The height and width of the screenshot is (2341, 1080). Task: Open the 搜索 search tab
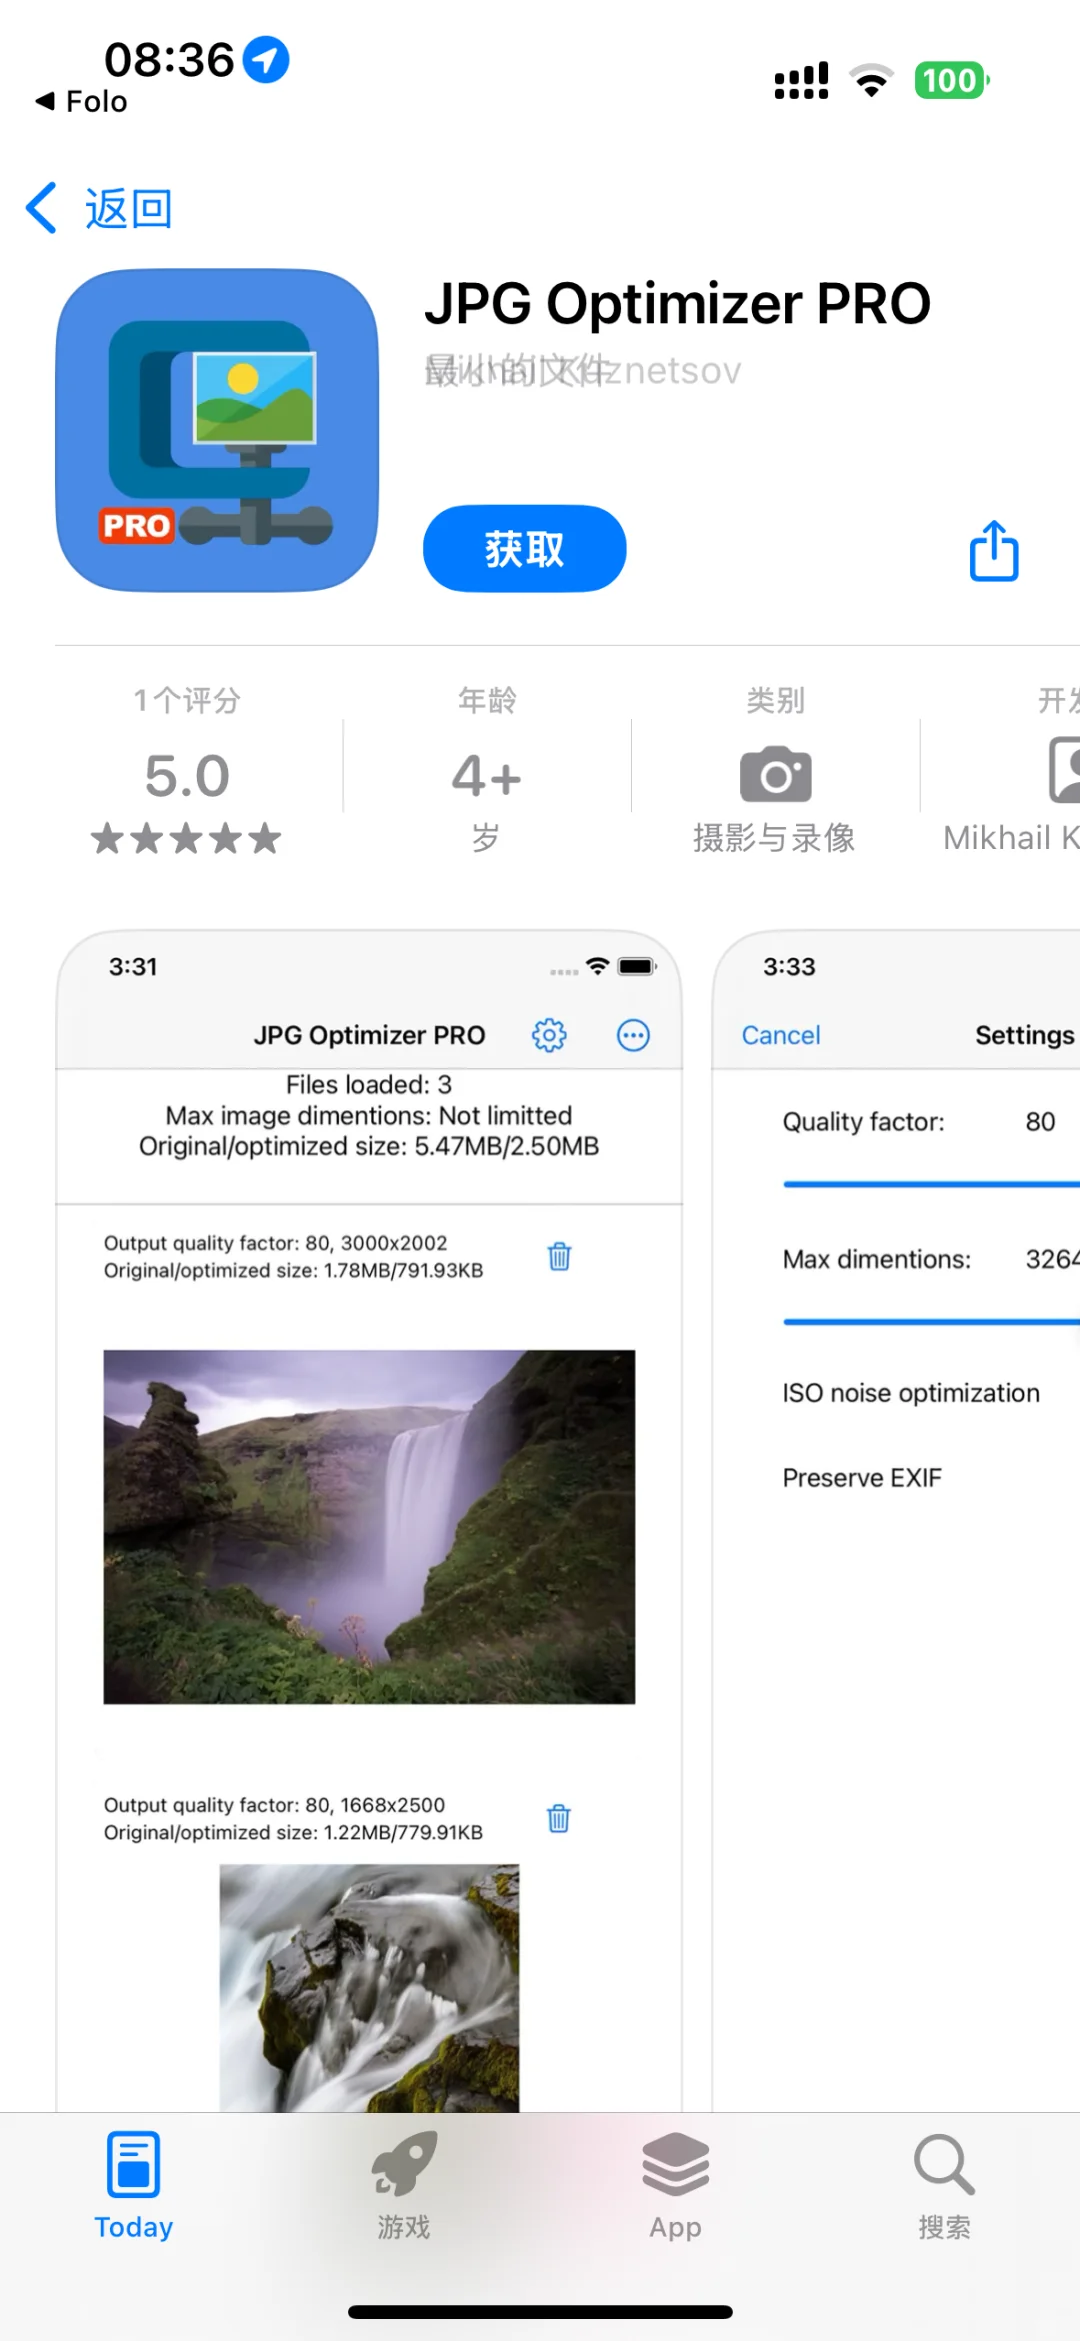point(945,2185)
